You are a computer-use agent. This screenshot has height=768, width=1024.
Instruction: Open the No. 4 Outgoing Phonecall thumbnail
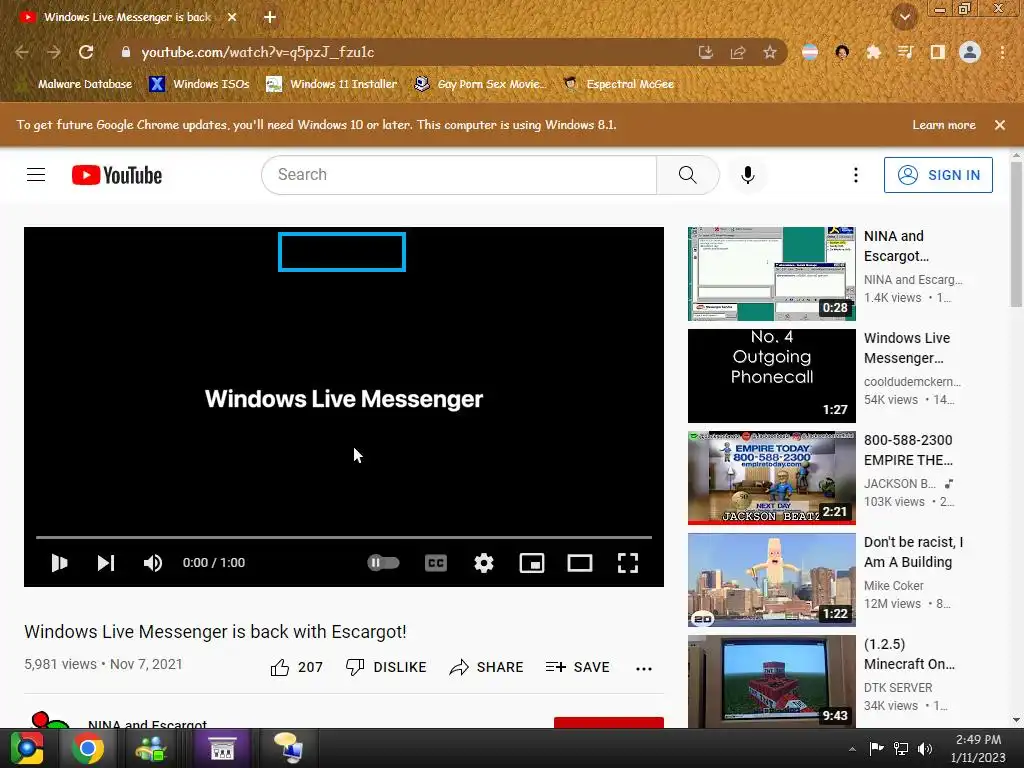pos(771,376)
